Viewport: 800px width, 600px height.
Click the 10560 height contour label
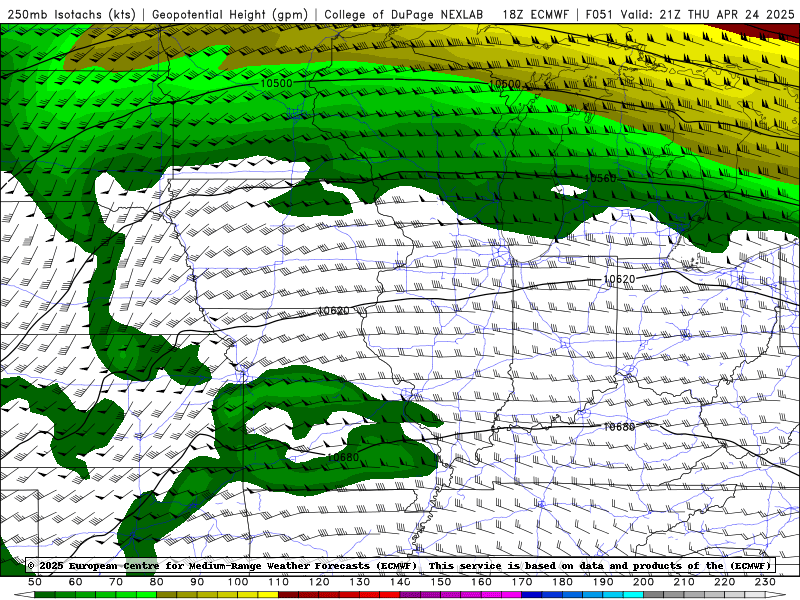click(600, 178)
